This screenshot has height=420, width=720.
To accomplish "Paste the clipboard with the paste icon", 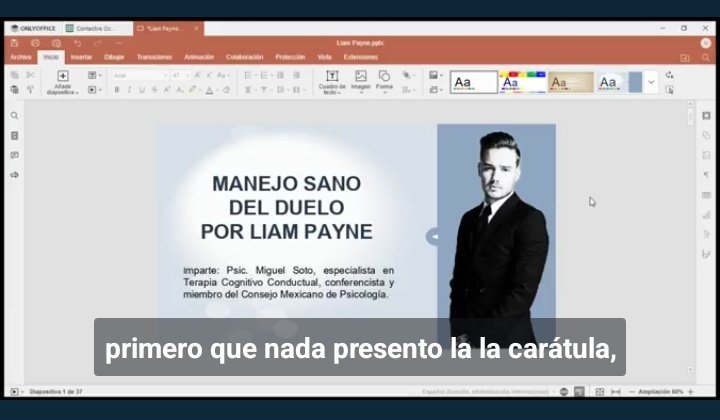I will [x=15, y=90].
